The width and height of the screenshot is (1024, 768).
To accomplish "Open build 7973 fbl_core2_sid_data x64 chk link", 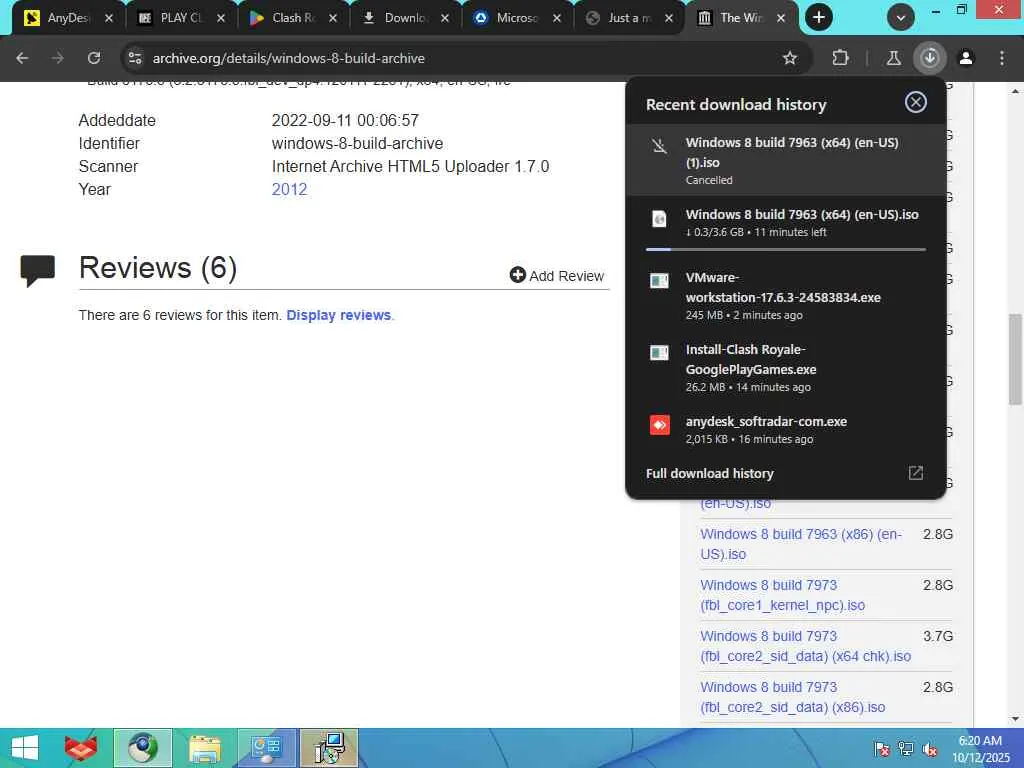I will [805, 646].
